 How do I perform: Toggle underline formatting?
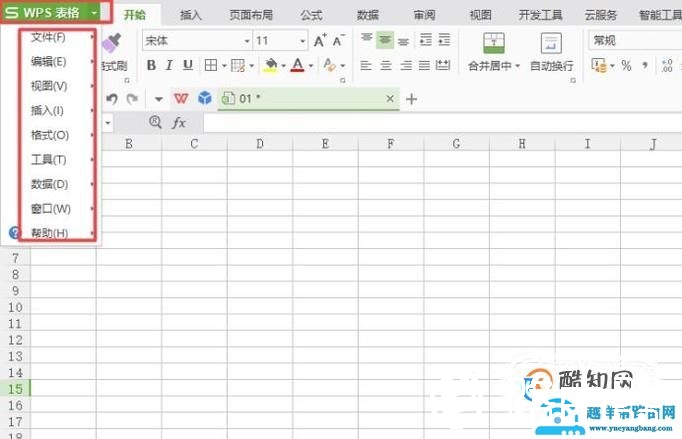point(188,66)
